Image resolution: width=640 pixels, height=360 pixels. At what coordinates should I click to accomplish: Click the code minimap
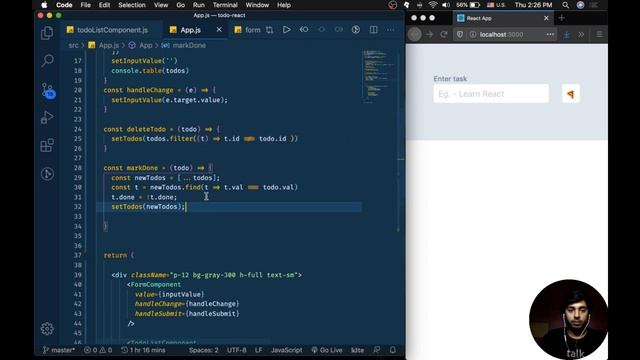coord(378,76)
